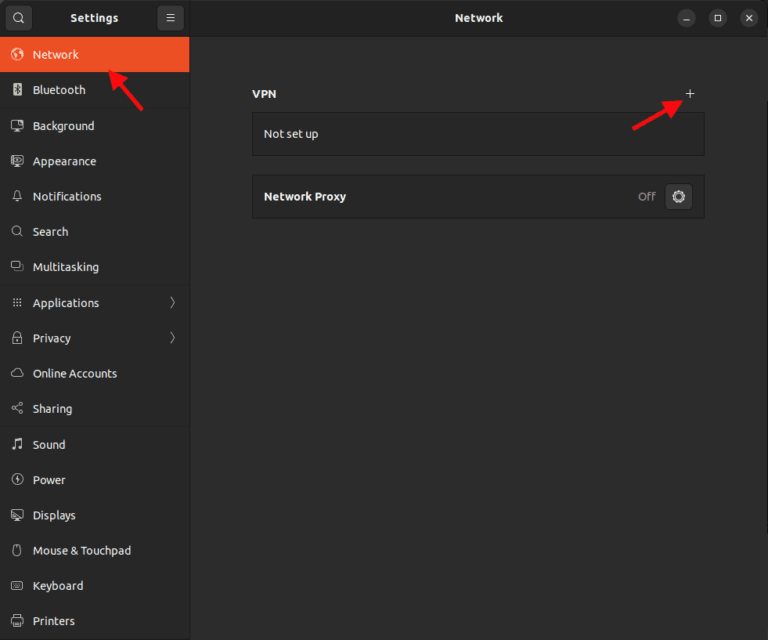Screen dimensions: 768x640
Task: Switch to Multitasking settings
Action: point(65,267)
